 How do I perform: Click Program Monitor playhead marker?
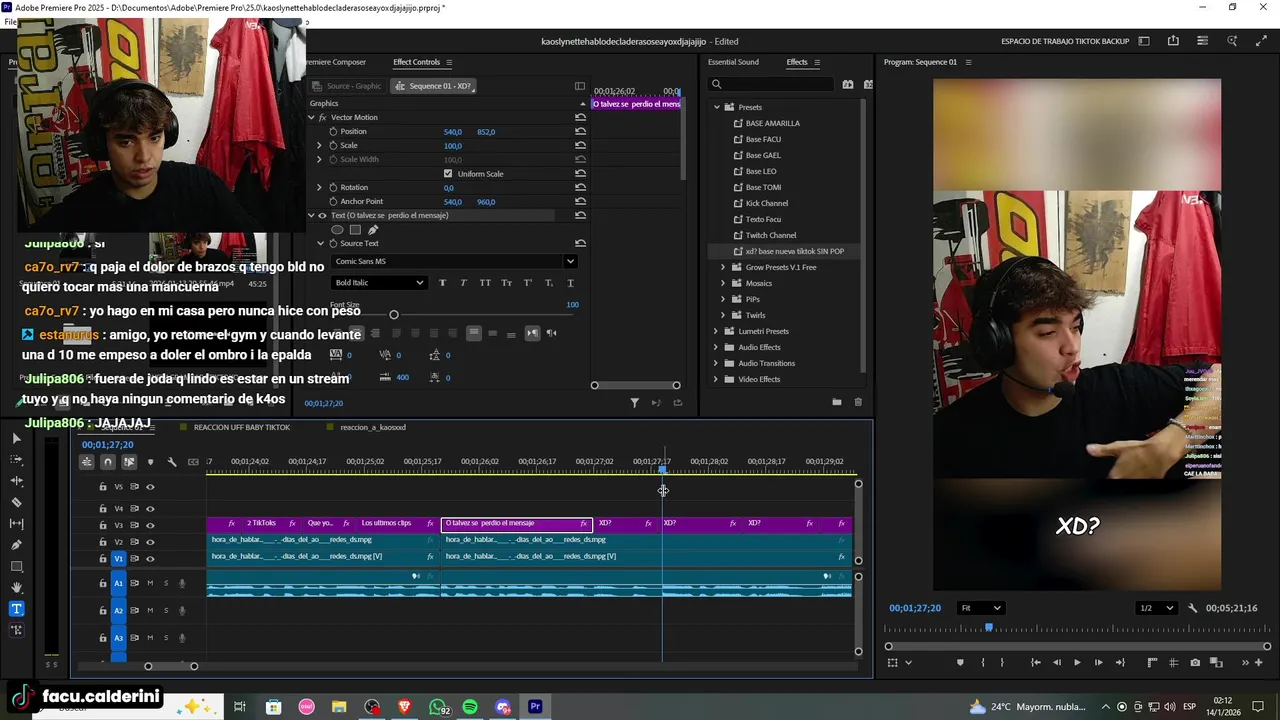coord(988,627)
